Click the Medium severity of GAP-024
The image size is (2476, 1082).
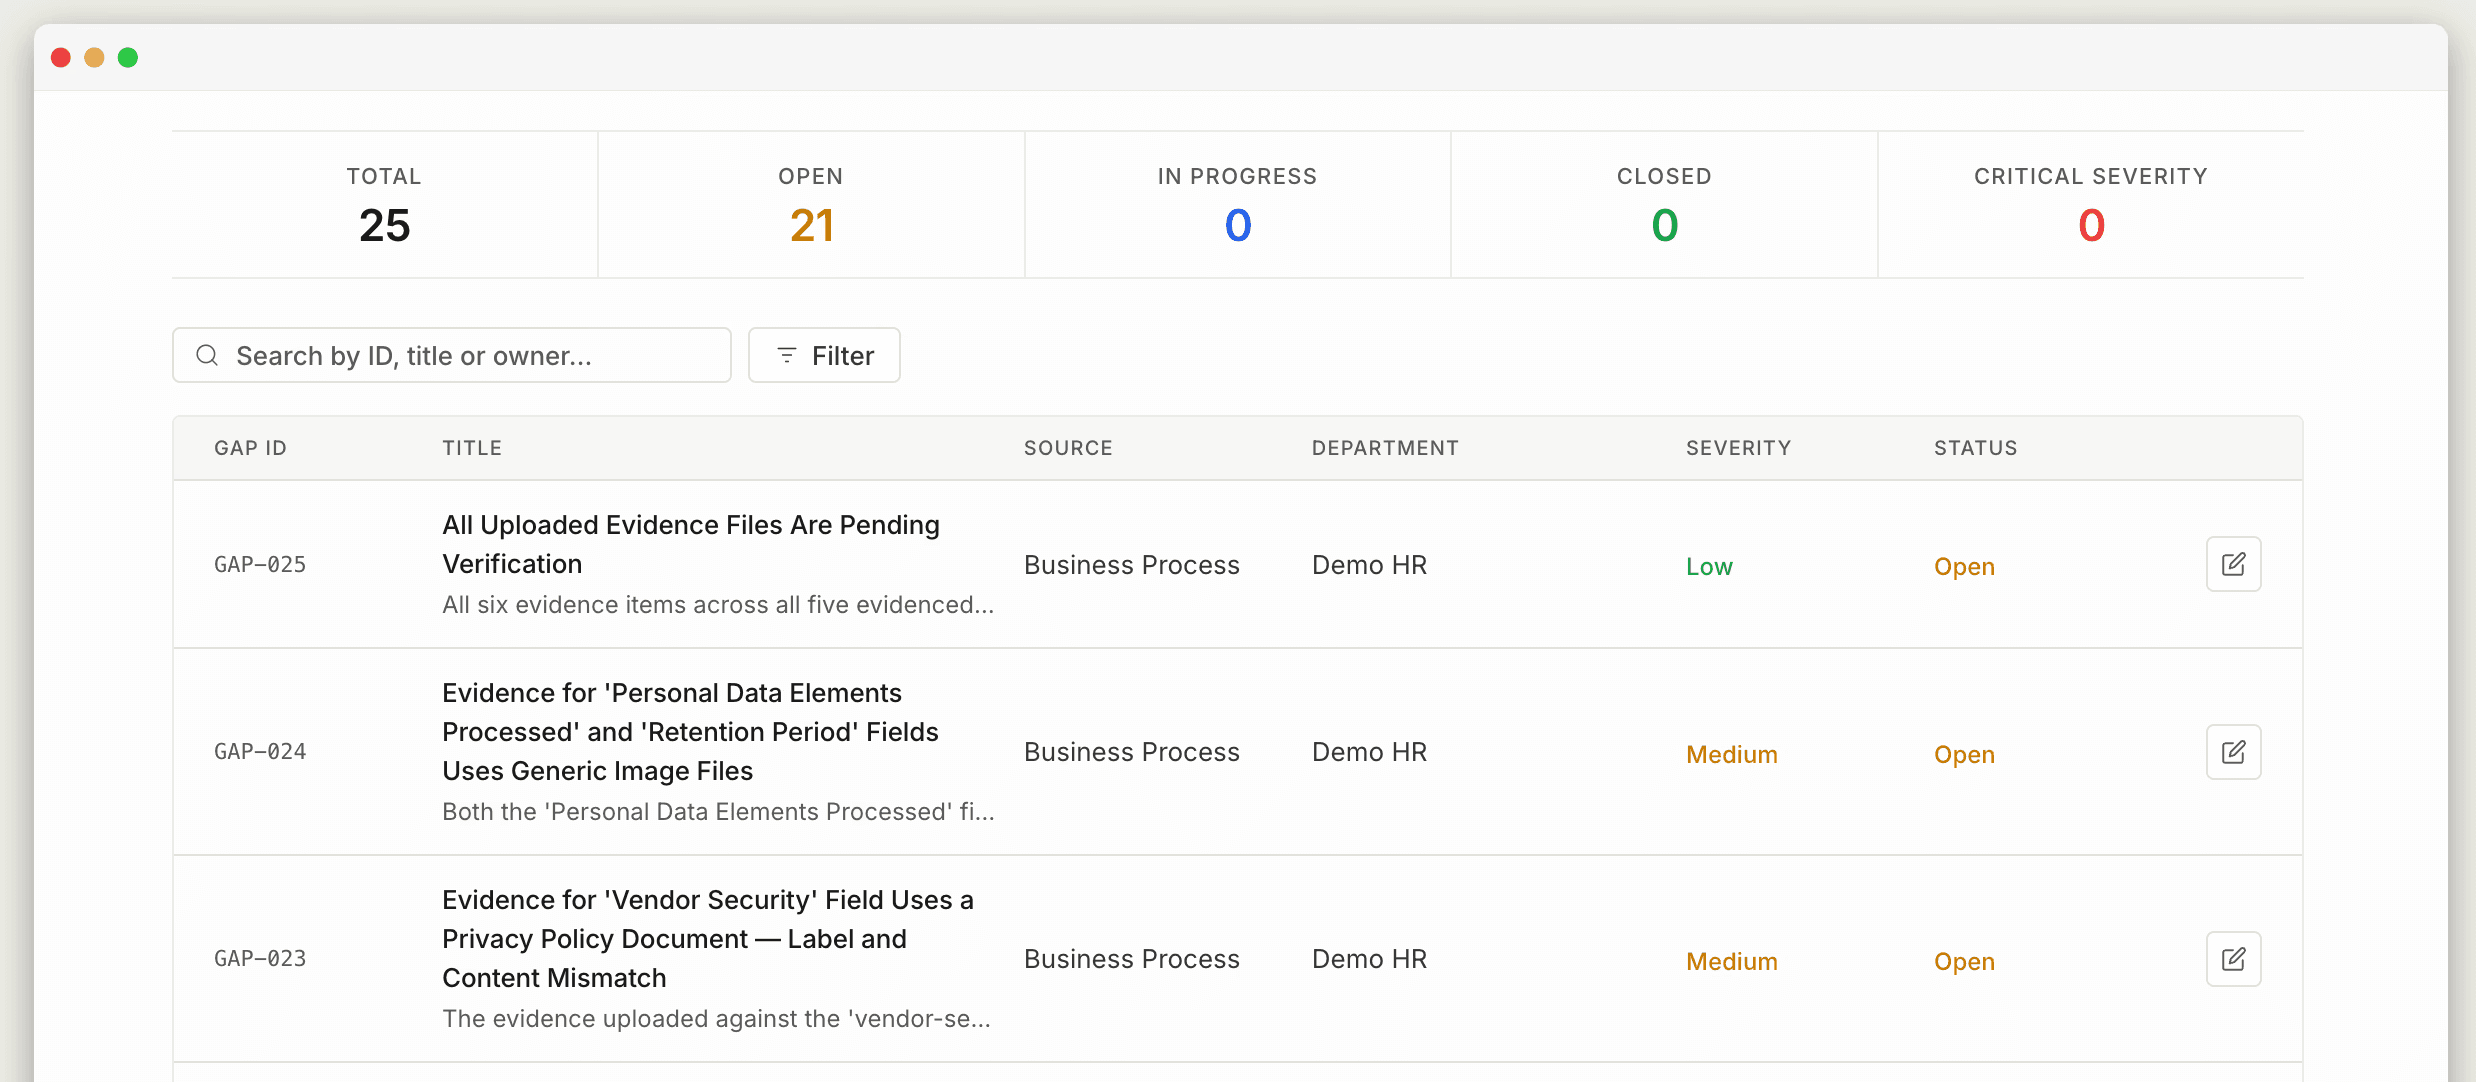tap(1731, 755)
